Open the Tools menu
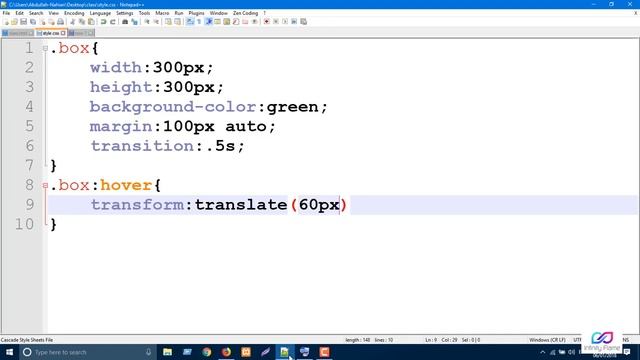 (x=144, y=13)
